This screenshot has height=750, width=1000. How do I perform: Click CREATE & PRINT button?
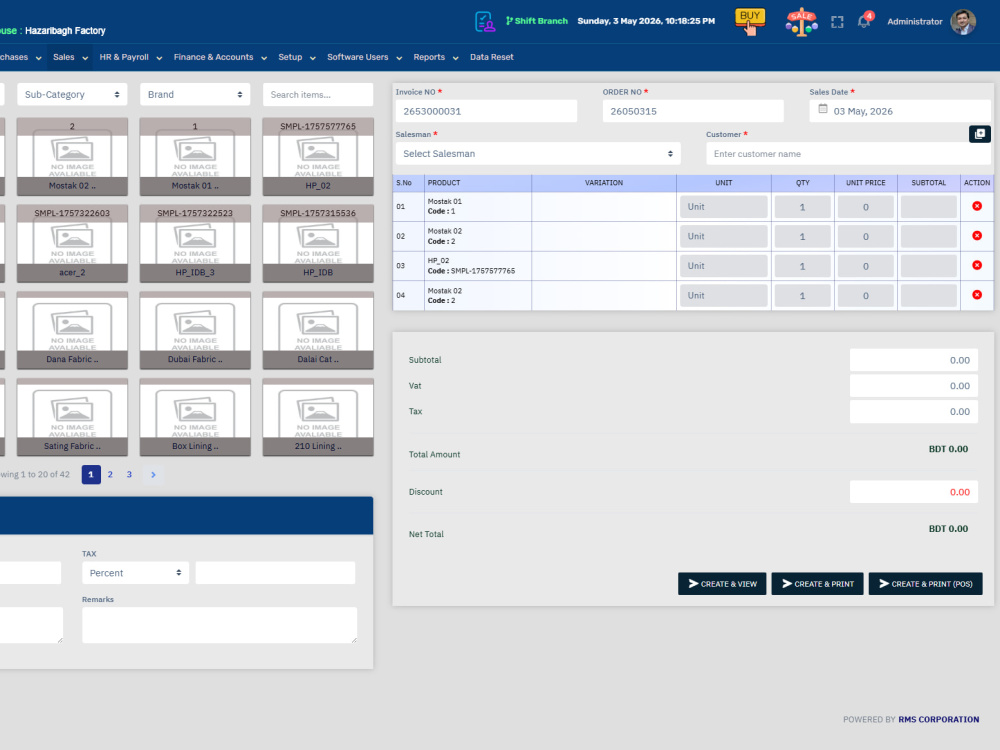point(818,584)
